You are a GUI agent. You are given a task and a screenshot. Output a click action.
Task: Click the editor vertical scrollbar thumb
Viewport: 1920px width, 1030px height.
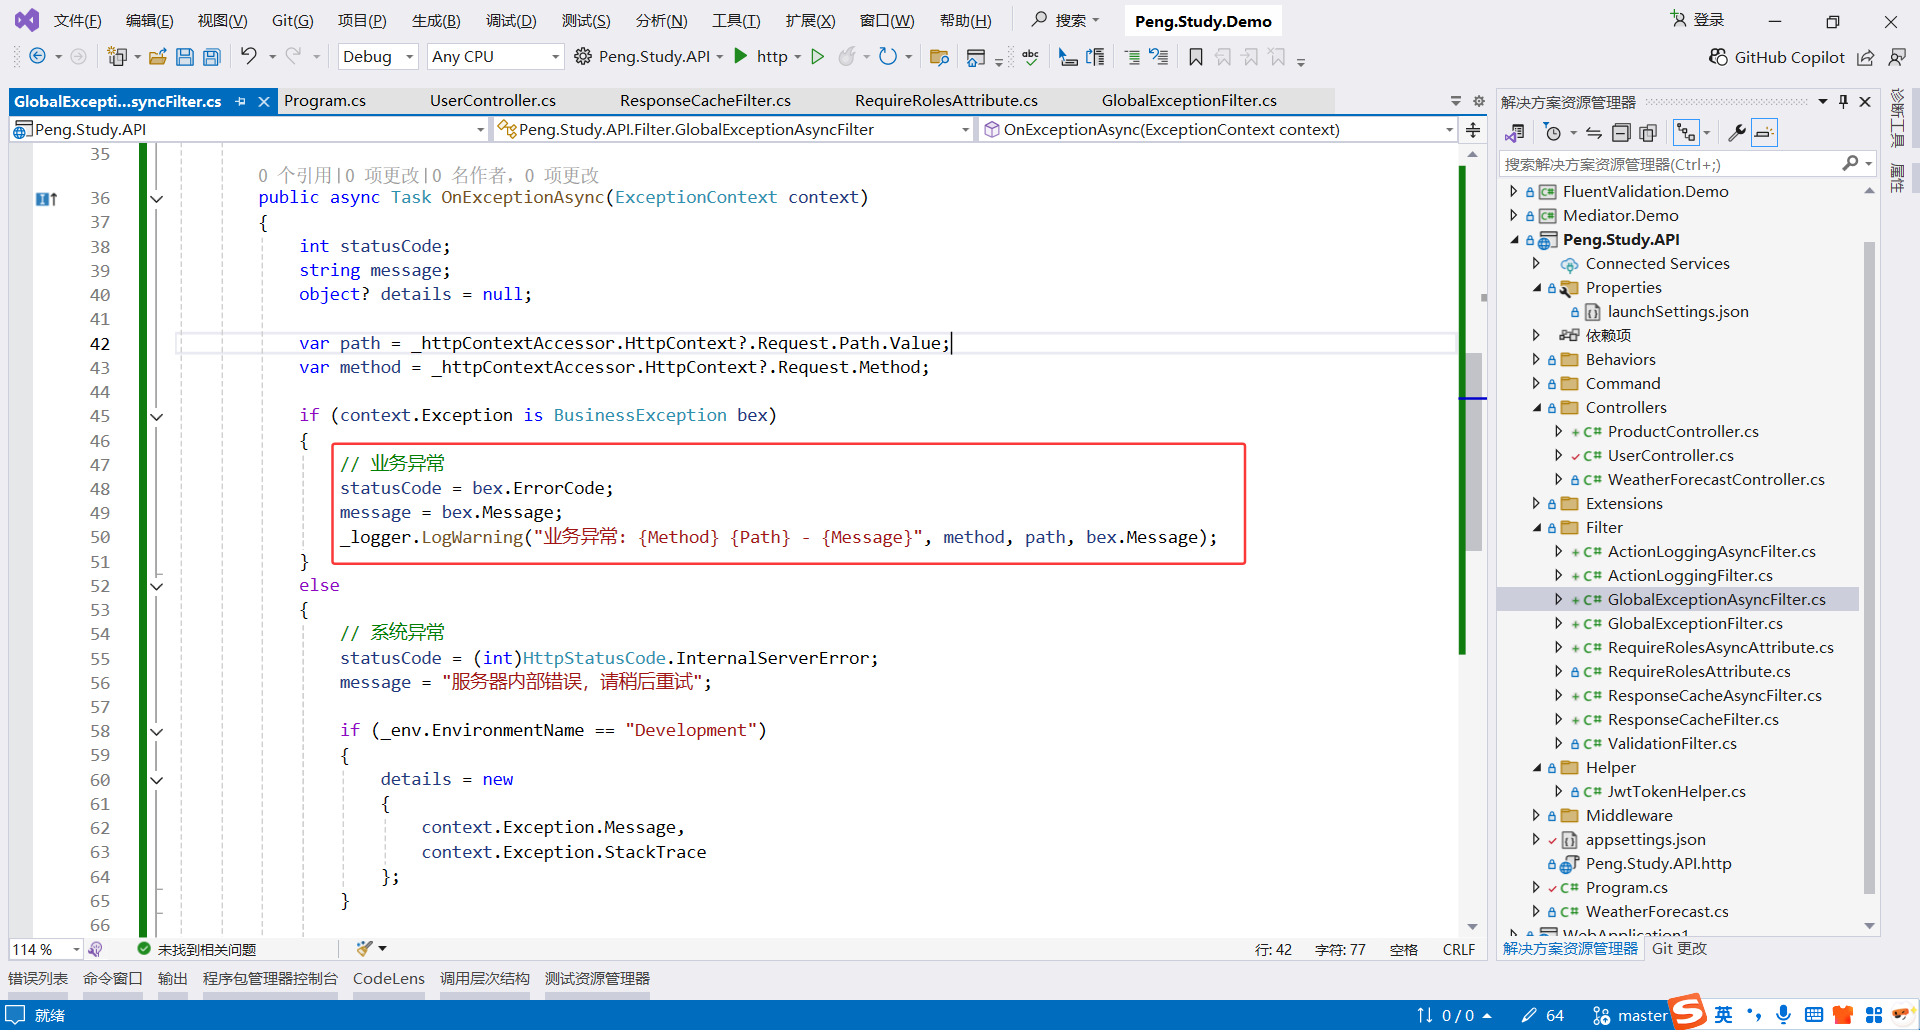click(1473, 452)
